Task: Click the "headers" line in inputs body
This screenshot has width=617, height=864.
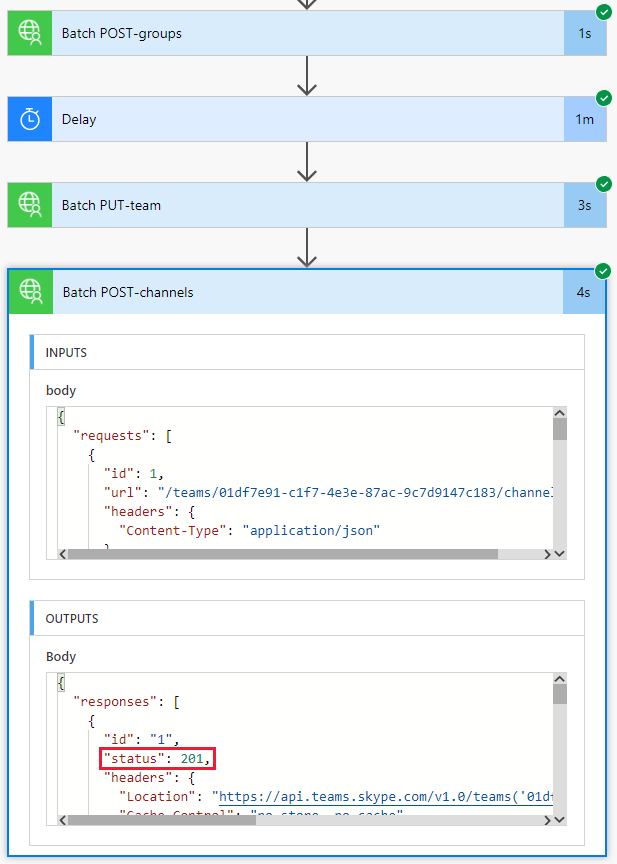Action: coord(149,511)
